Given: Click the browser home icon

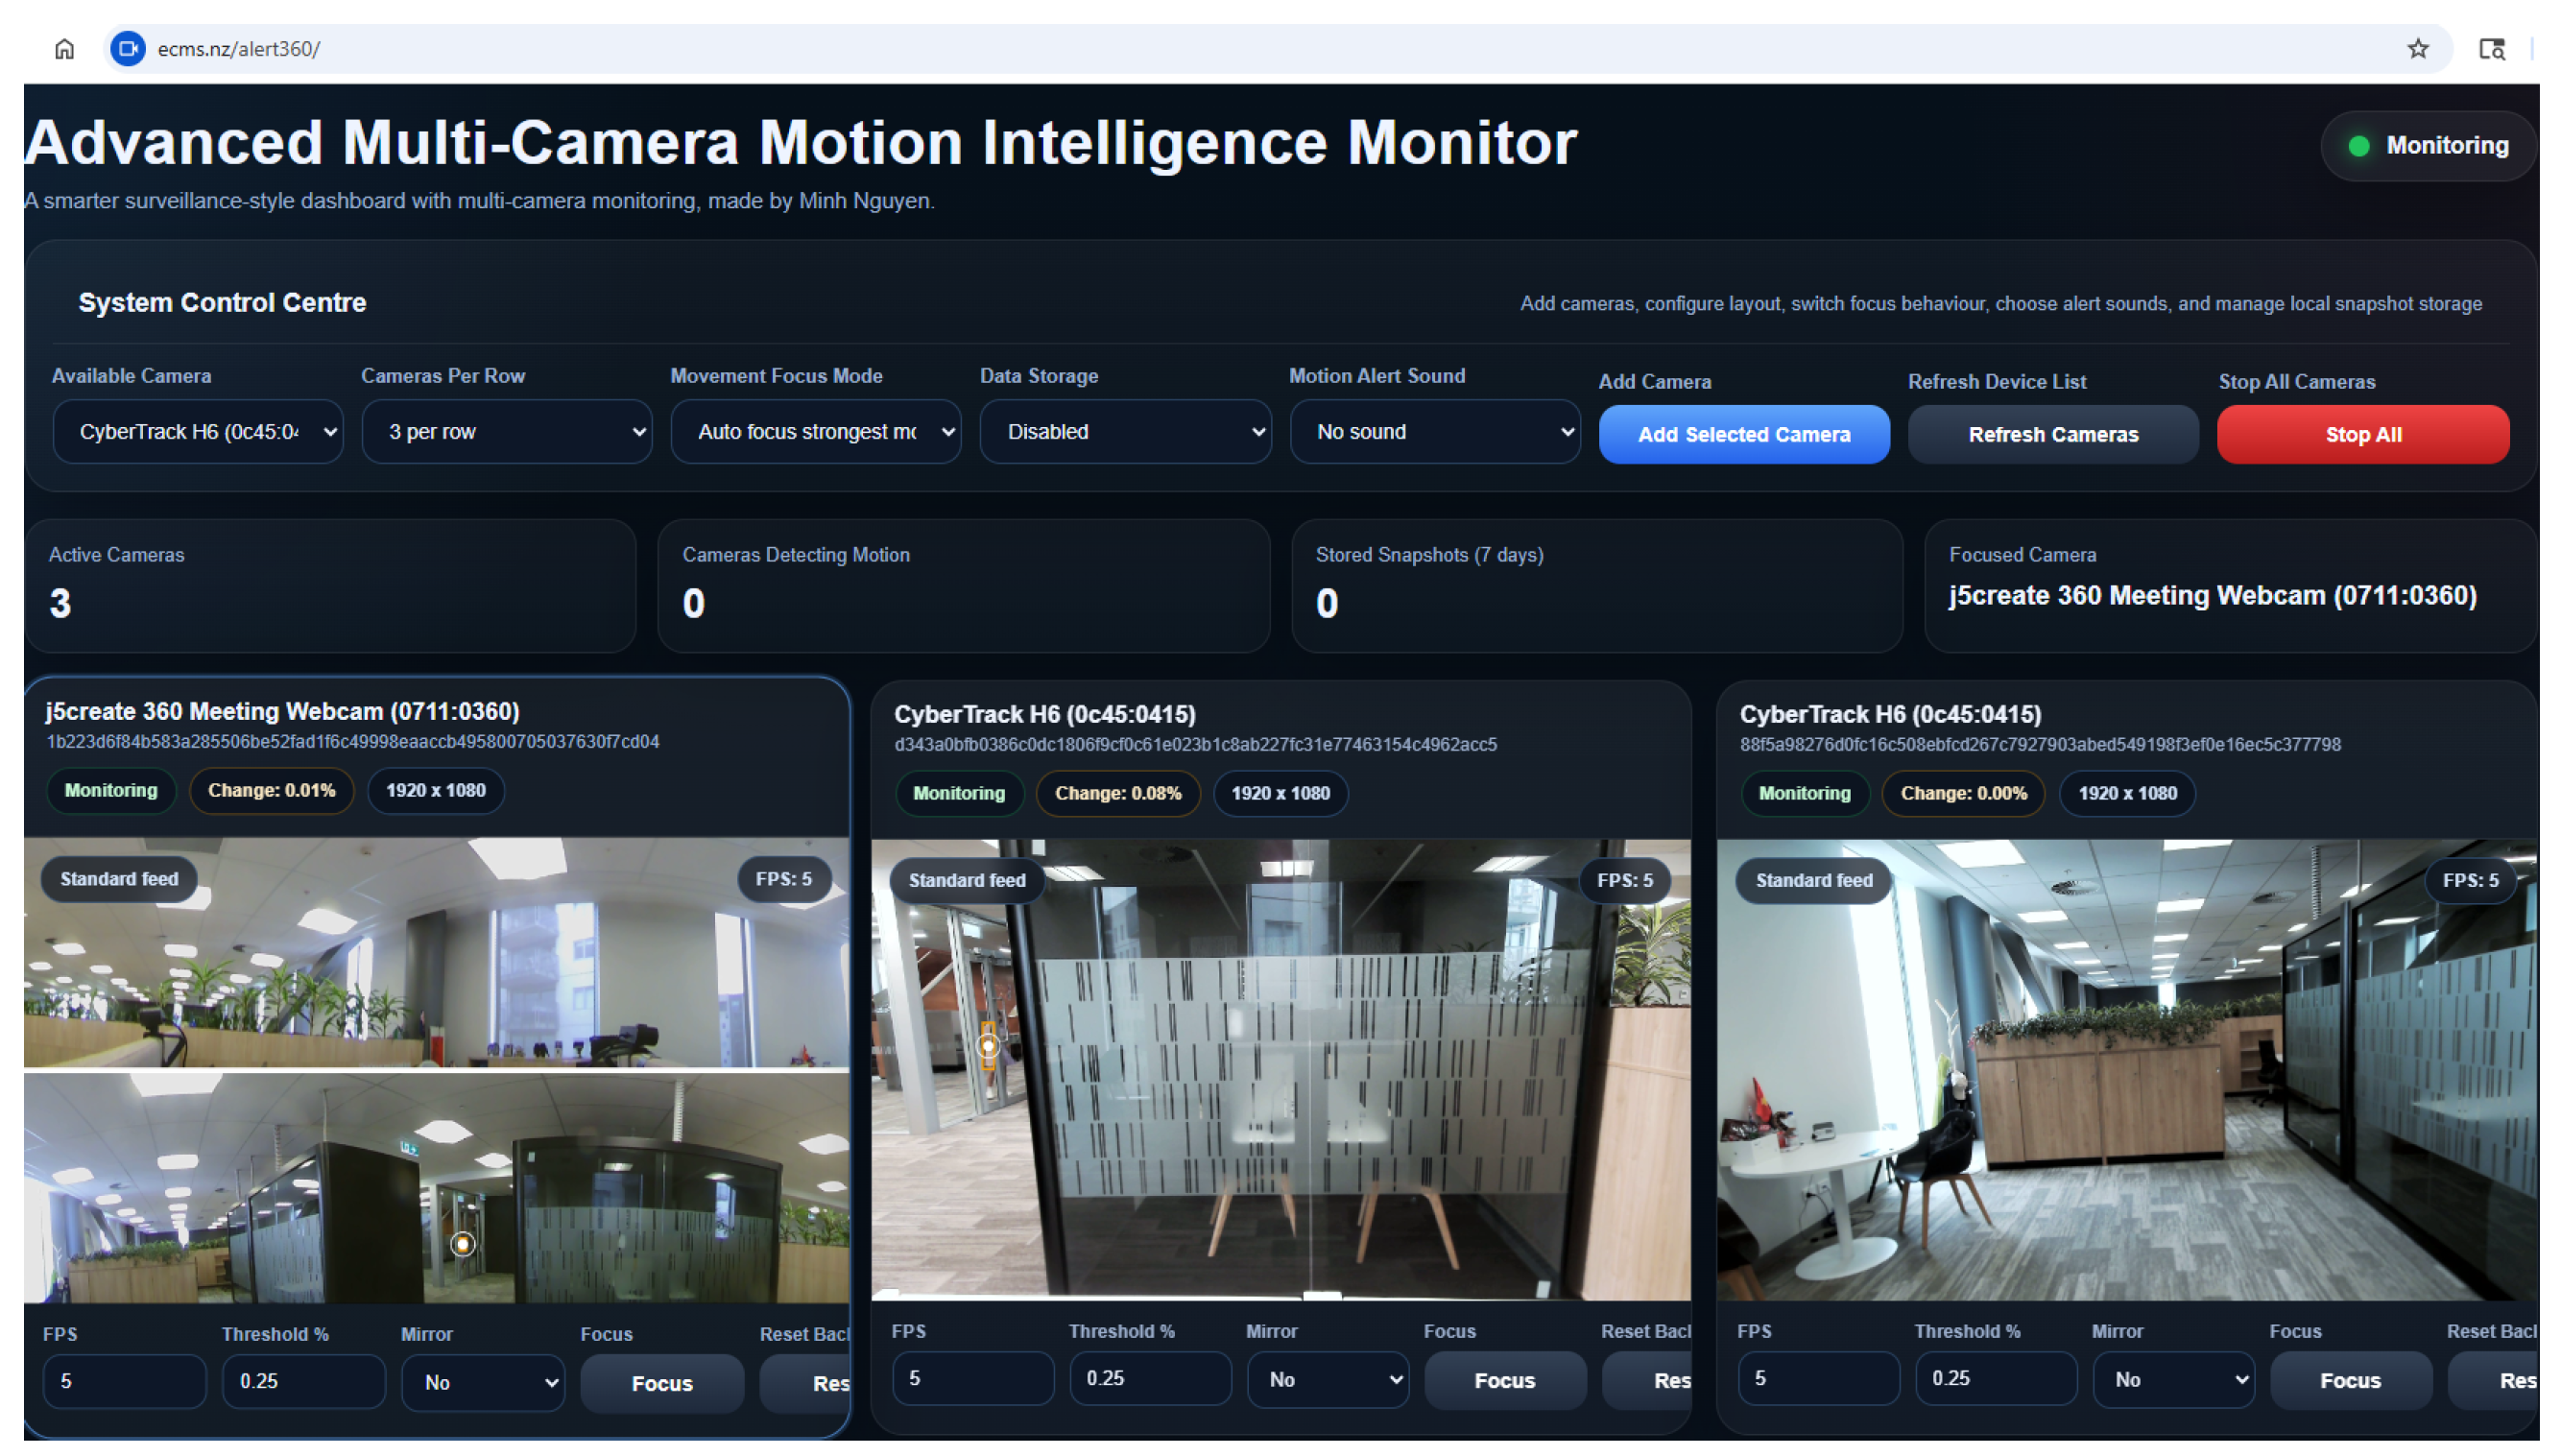Looking at the screenshot, I should point(64,49).
